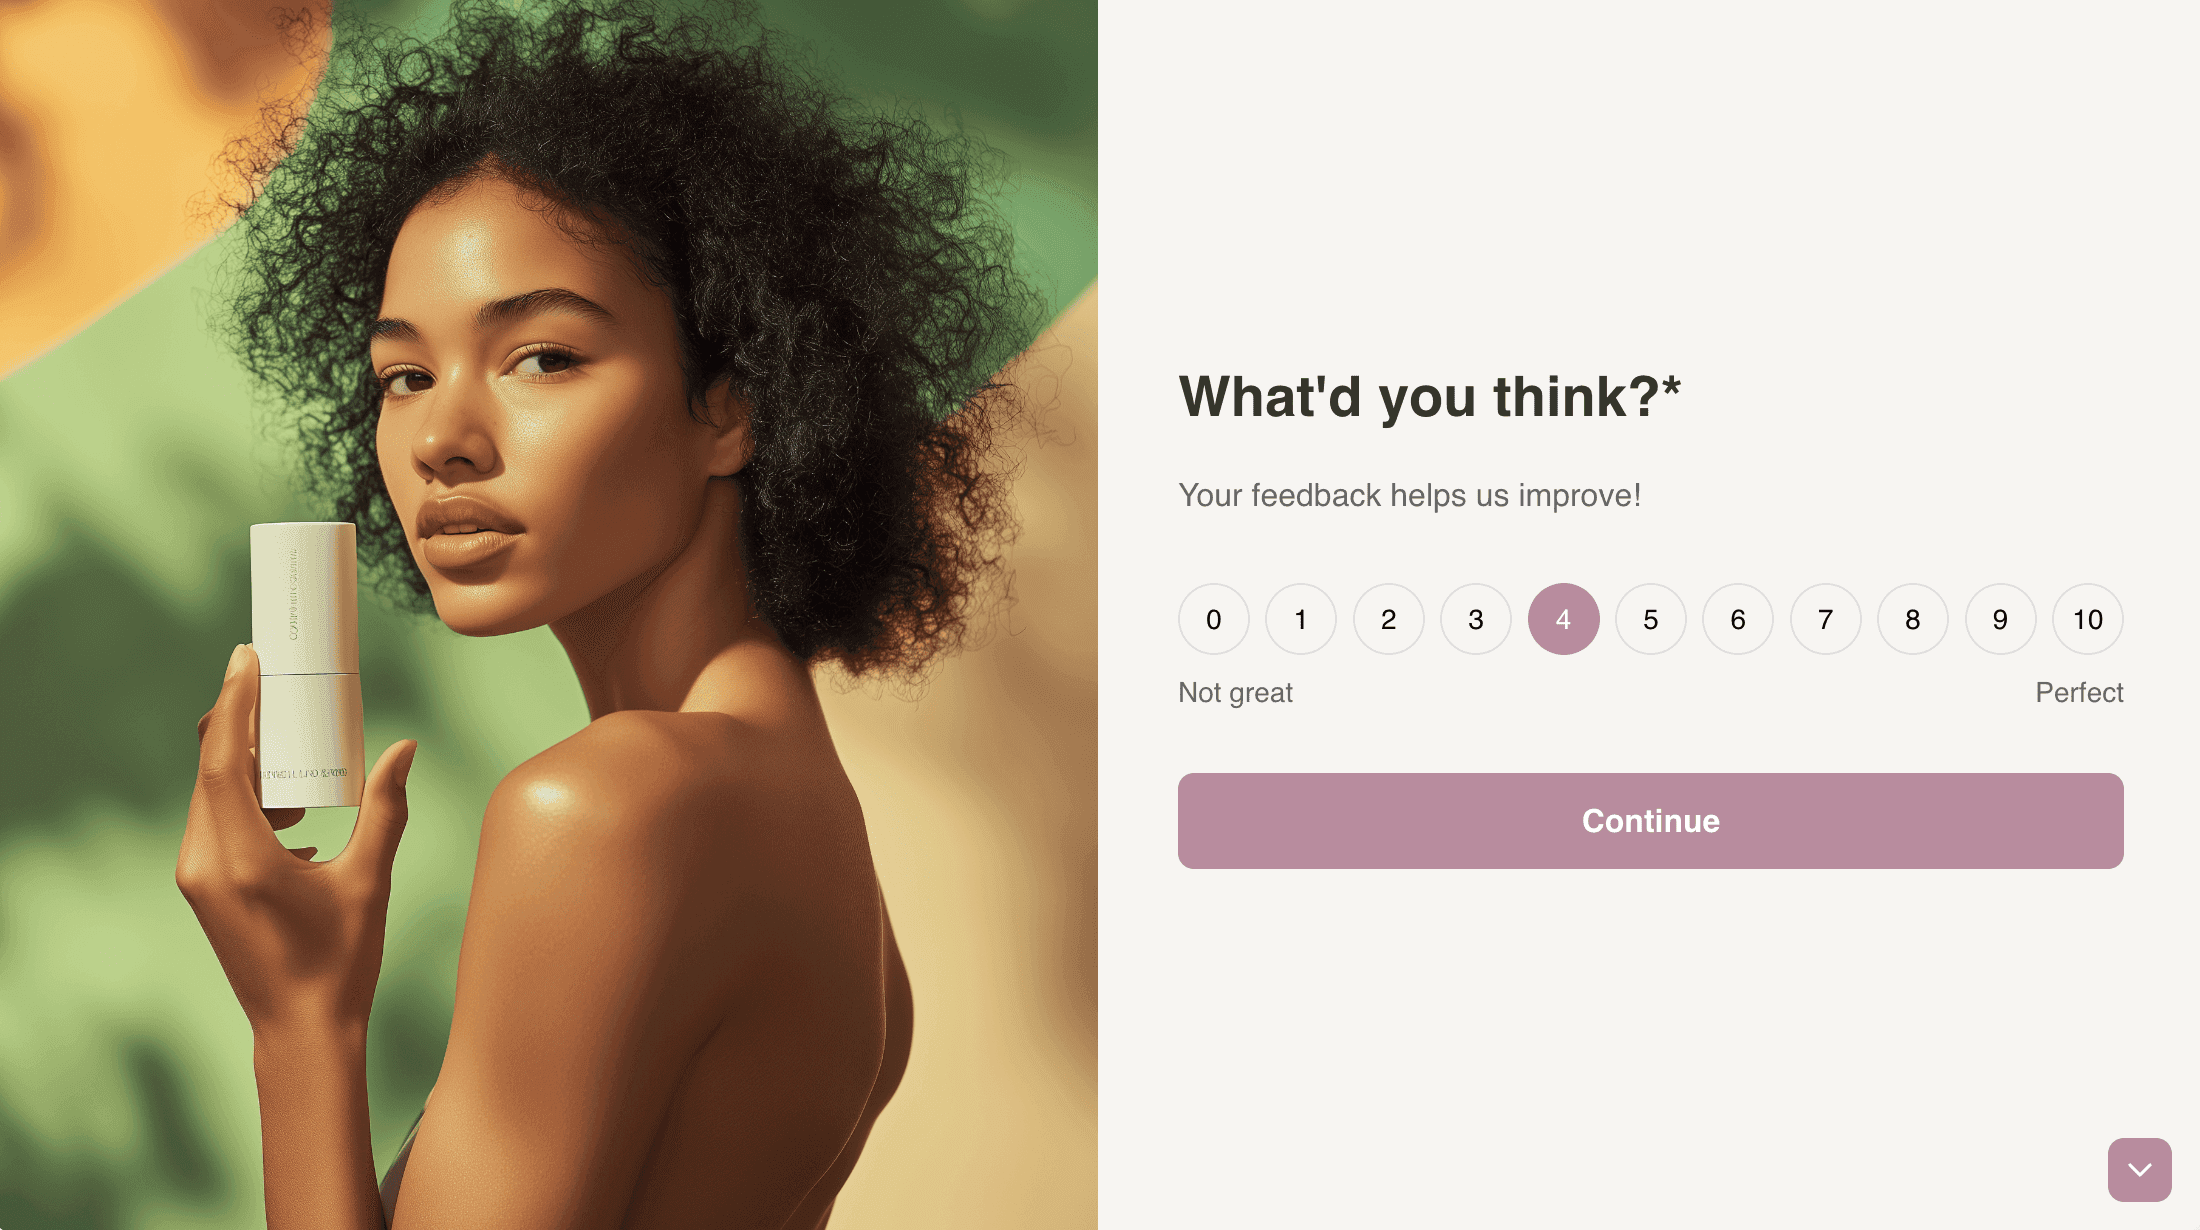Click the Continue button
The image size is (2200, 1230).
point(1651,821)
